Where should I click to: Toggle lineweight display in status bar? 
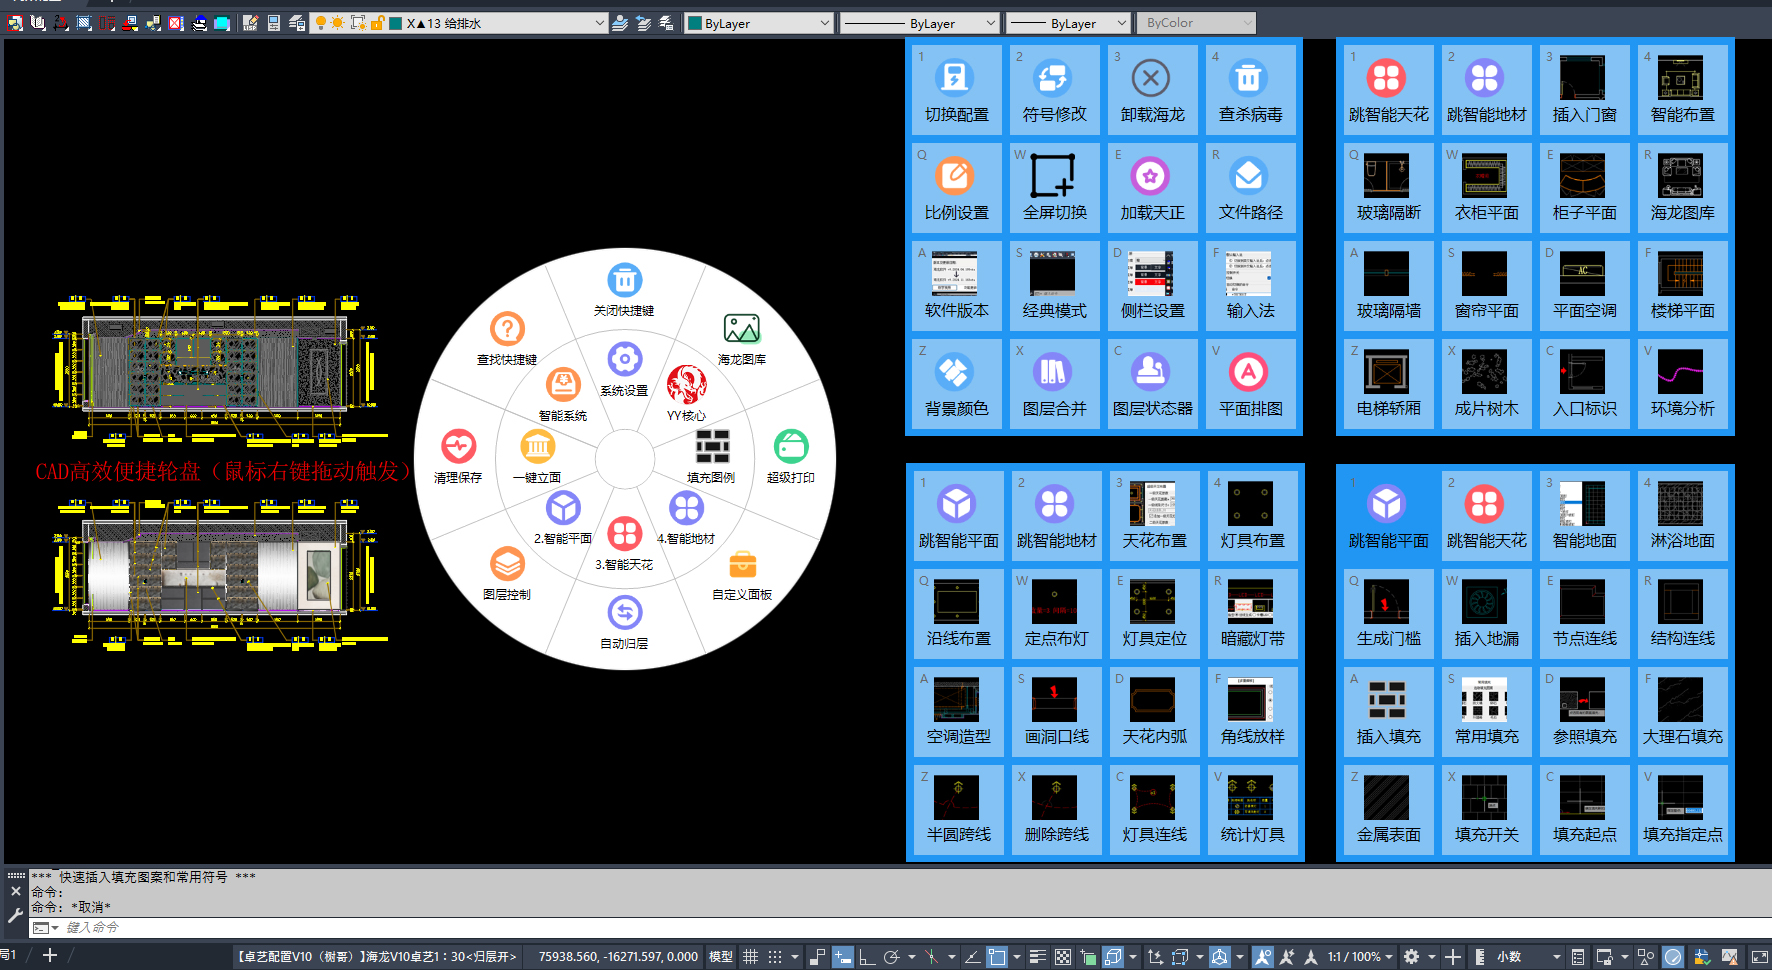[1037, 957]
